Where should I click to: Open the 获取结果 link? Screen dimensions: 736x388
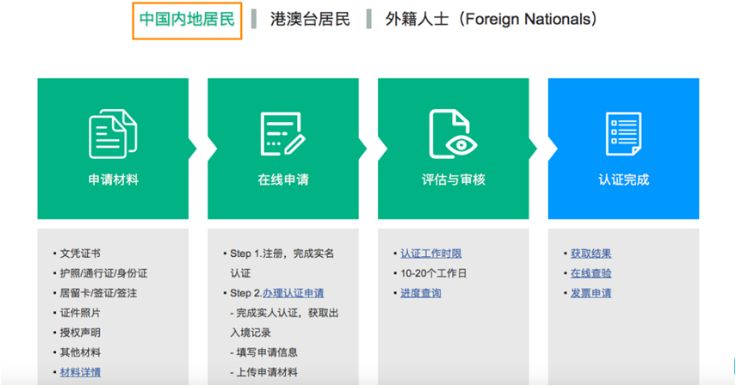(590, 253)
